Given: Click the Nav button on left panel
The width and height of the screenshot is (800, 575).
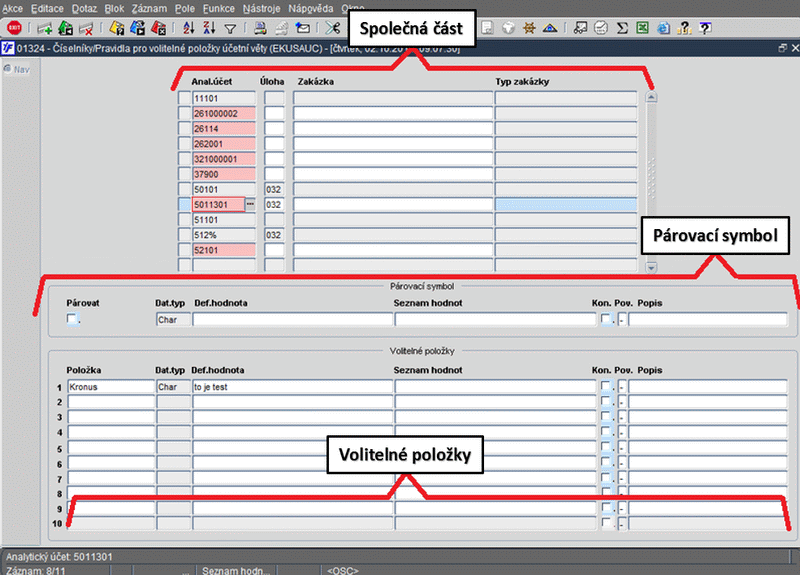Looking at the screenshot, I should [x=17, y=69].
